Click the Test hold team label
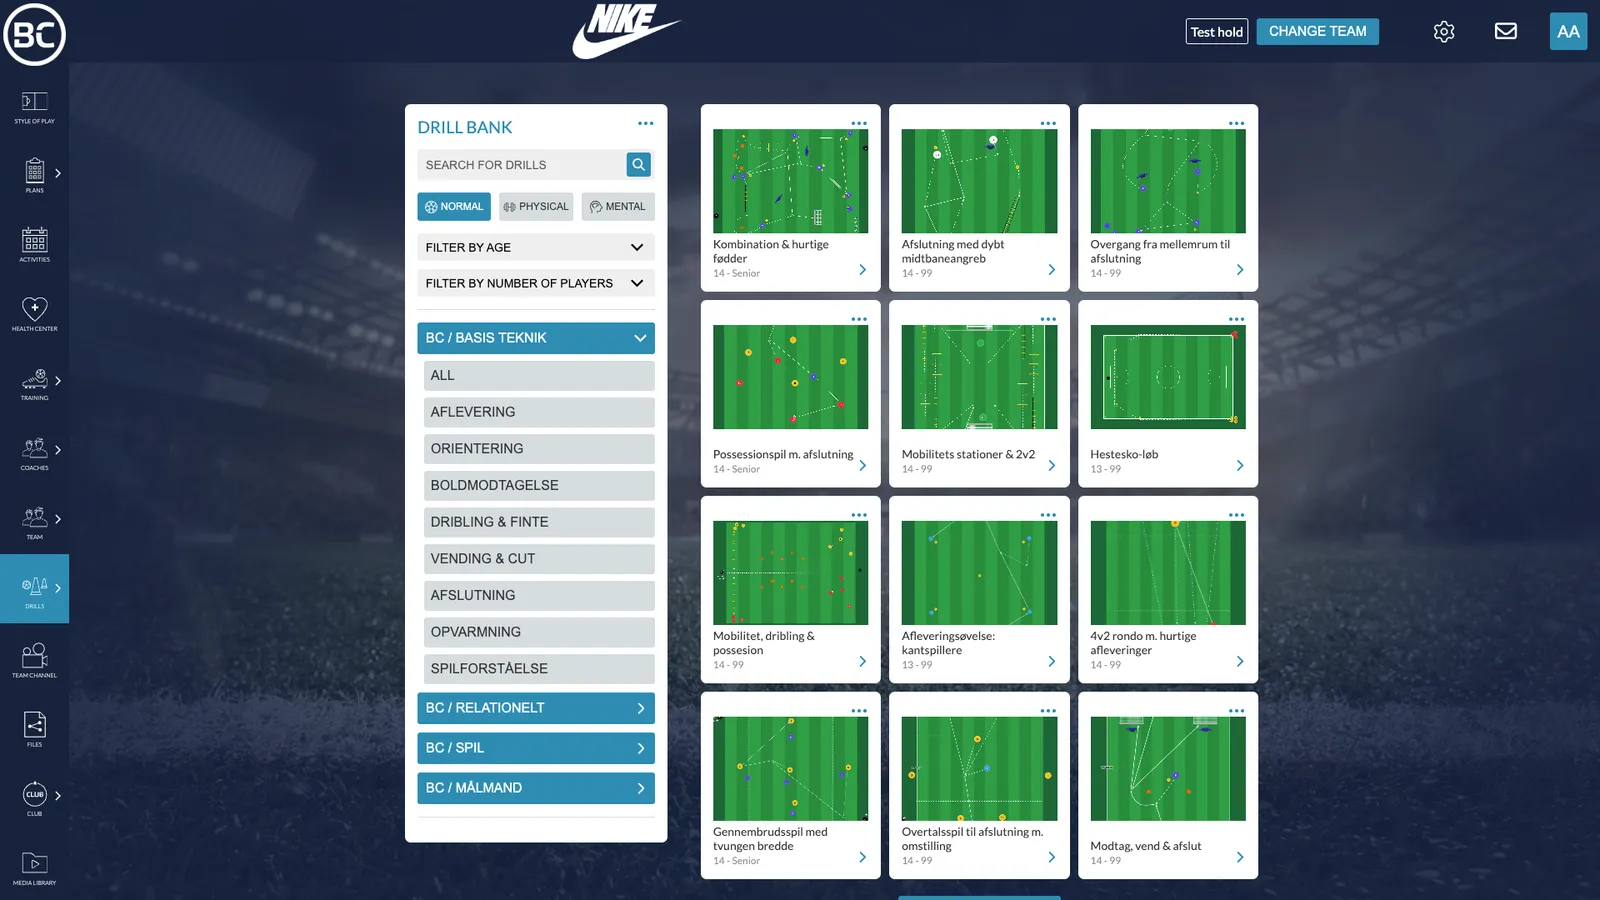Viewport: 1600px width, 900px height. tap(1217, 32)
